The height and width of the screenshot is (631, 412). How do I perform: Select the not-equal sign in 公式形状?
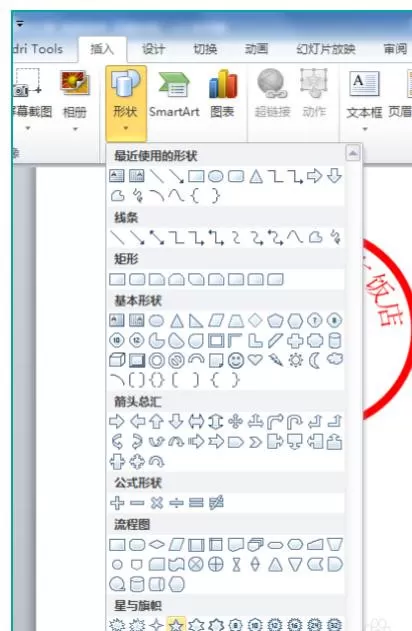(x=216, y=503)
